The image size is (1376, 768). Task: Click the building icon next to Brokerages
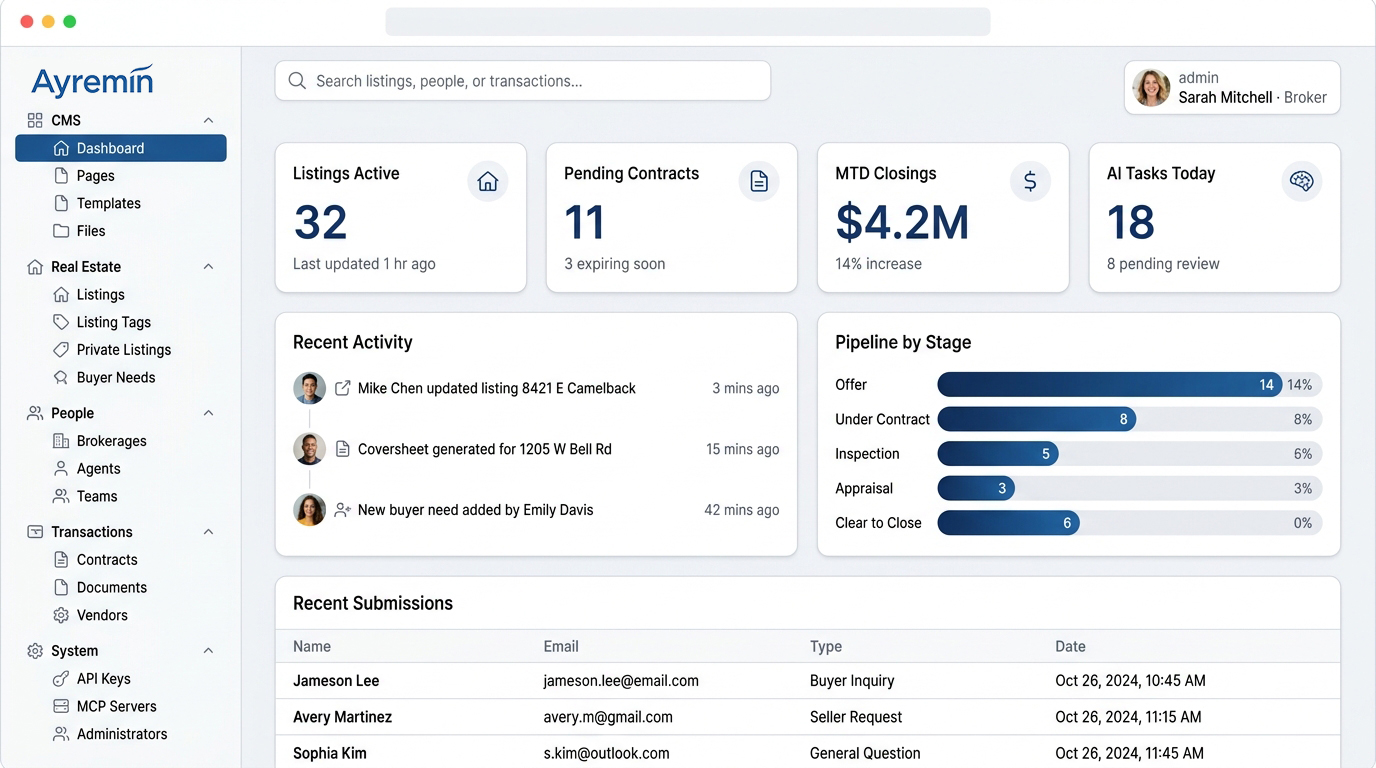click(61, 441)
